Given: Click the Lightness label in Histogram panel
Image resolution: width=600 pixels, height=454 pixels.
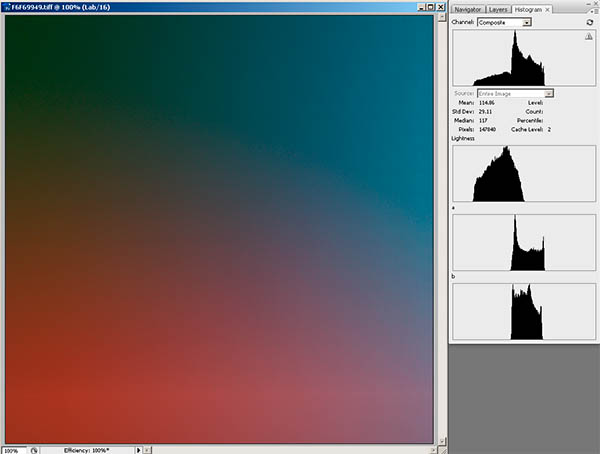Looking at the screenshot, I should (463, 138).
